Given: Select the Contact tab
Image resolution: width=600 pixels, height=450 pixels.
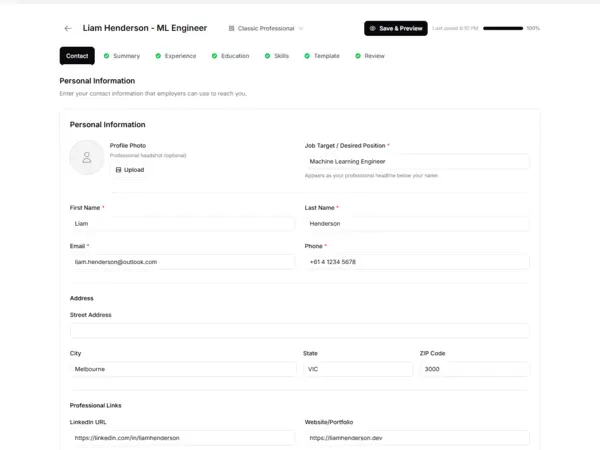Looking at the screenshot, I should 77,56.
